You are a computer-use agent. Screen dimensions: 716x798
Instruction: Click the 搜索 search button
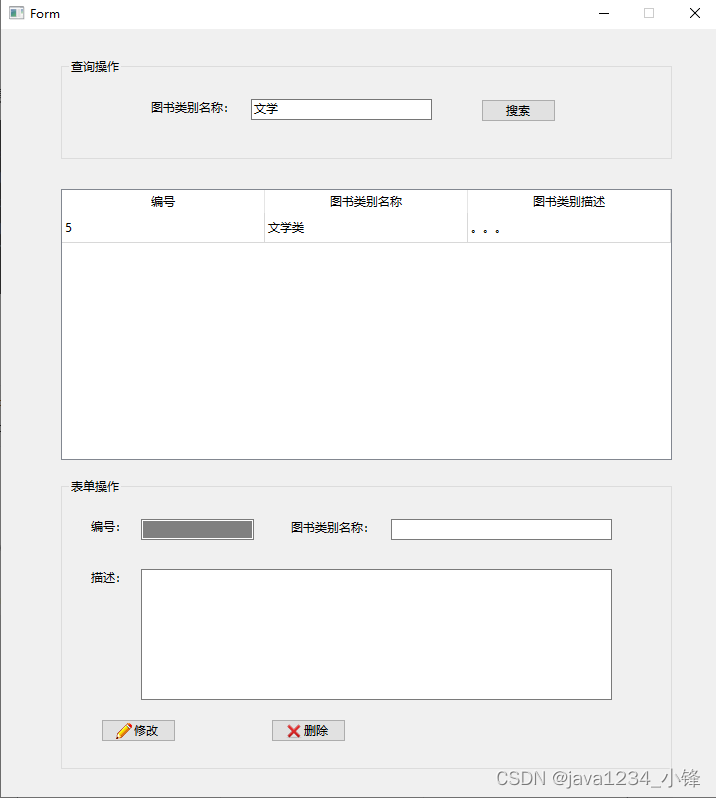pyautogui.click(x=518, y=110)
